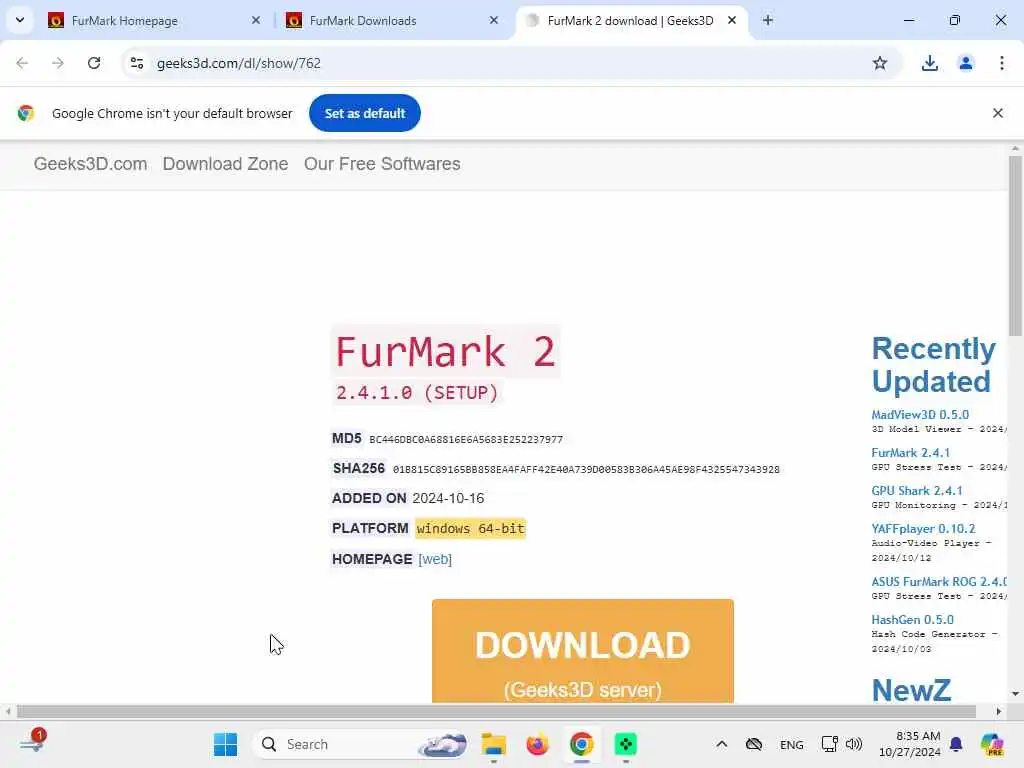Open the Geeks3D.com nav link

(x=90, y=164)
